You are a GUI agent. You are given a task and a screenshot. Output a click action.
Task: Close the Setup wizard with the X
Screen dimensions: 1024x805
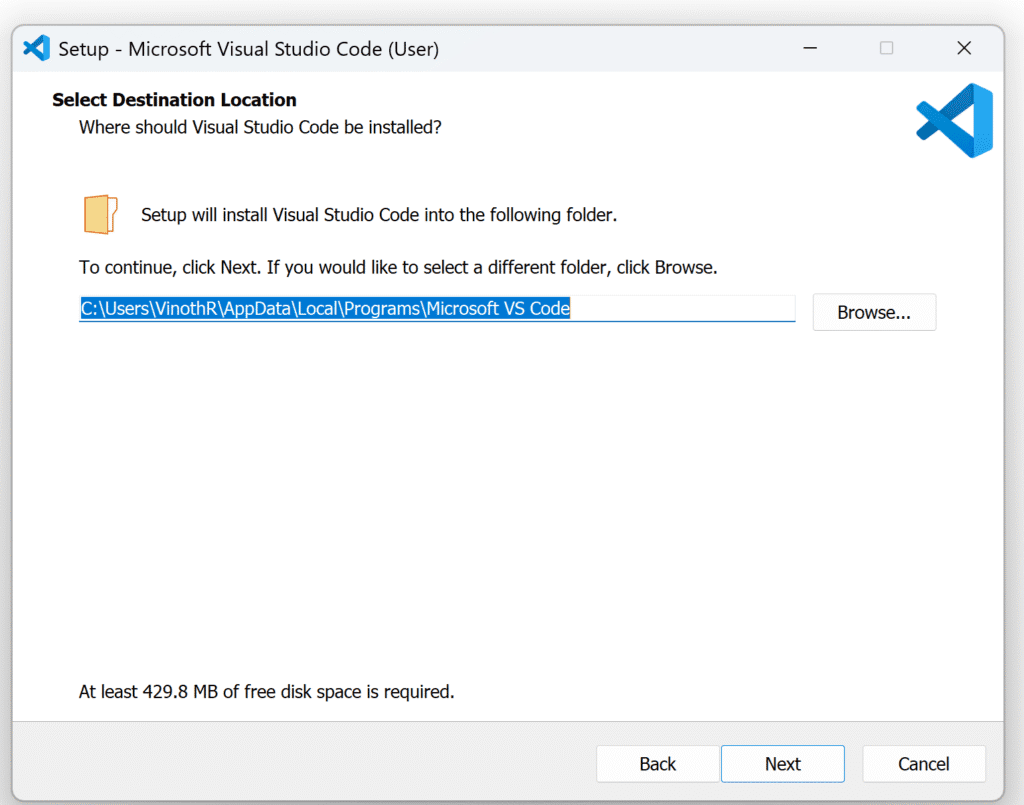[x=964, y=48]
